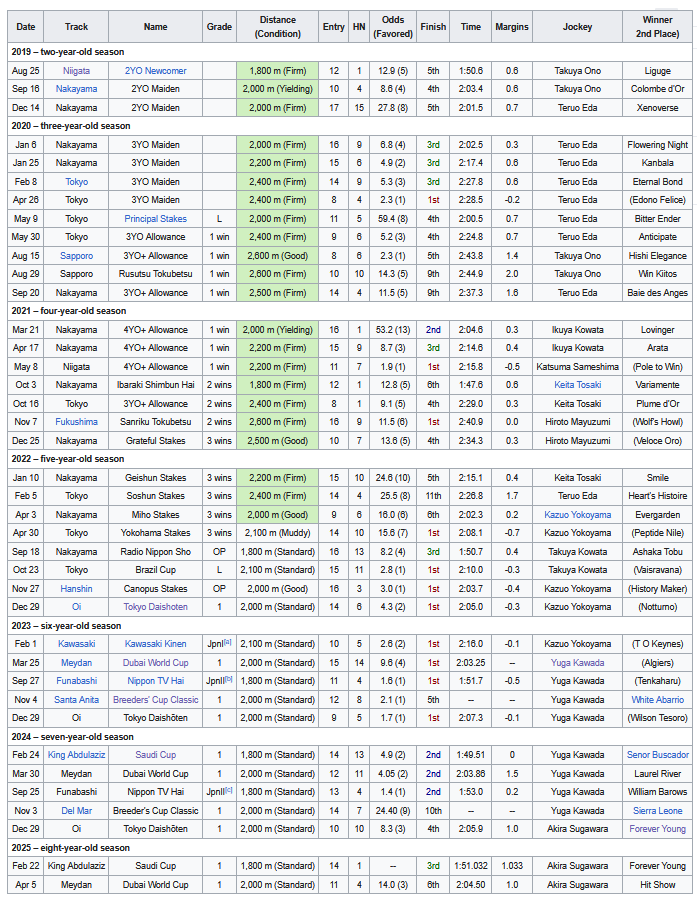The image size is (697, 898).
Task: Open the Sierra Leone winner link
Action: coord(657,811)
